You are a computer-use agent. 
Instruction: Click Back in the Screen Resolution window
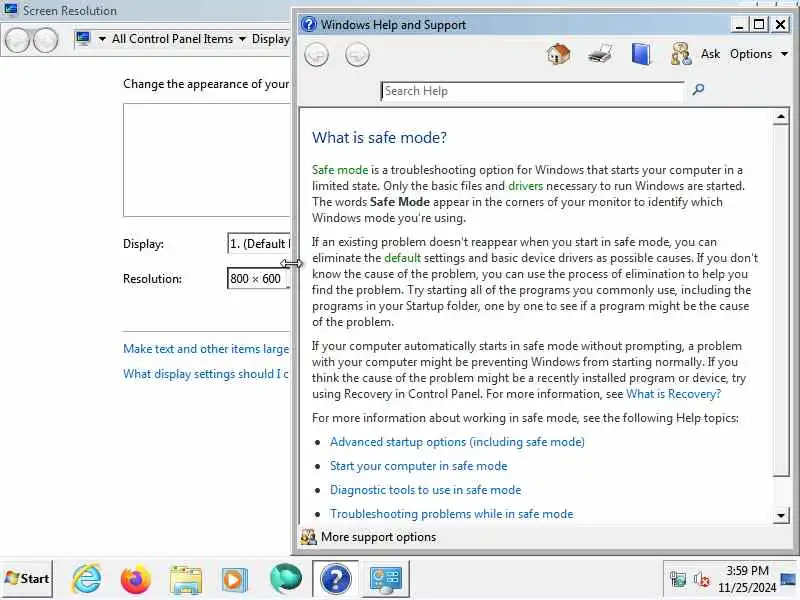17,40
